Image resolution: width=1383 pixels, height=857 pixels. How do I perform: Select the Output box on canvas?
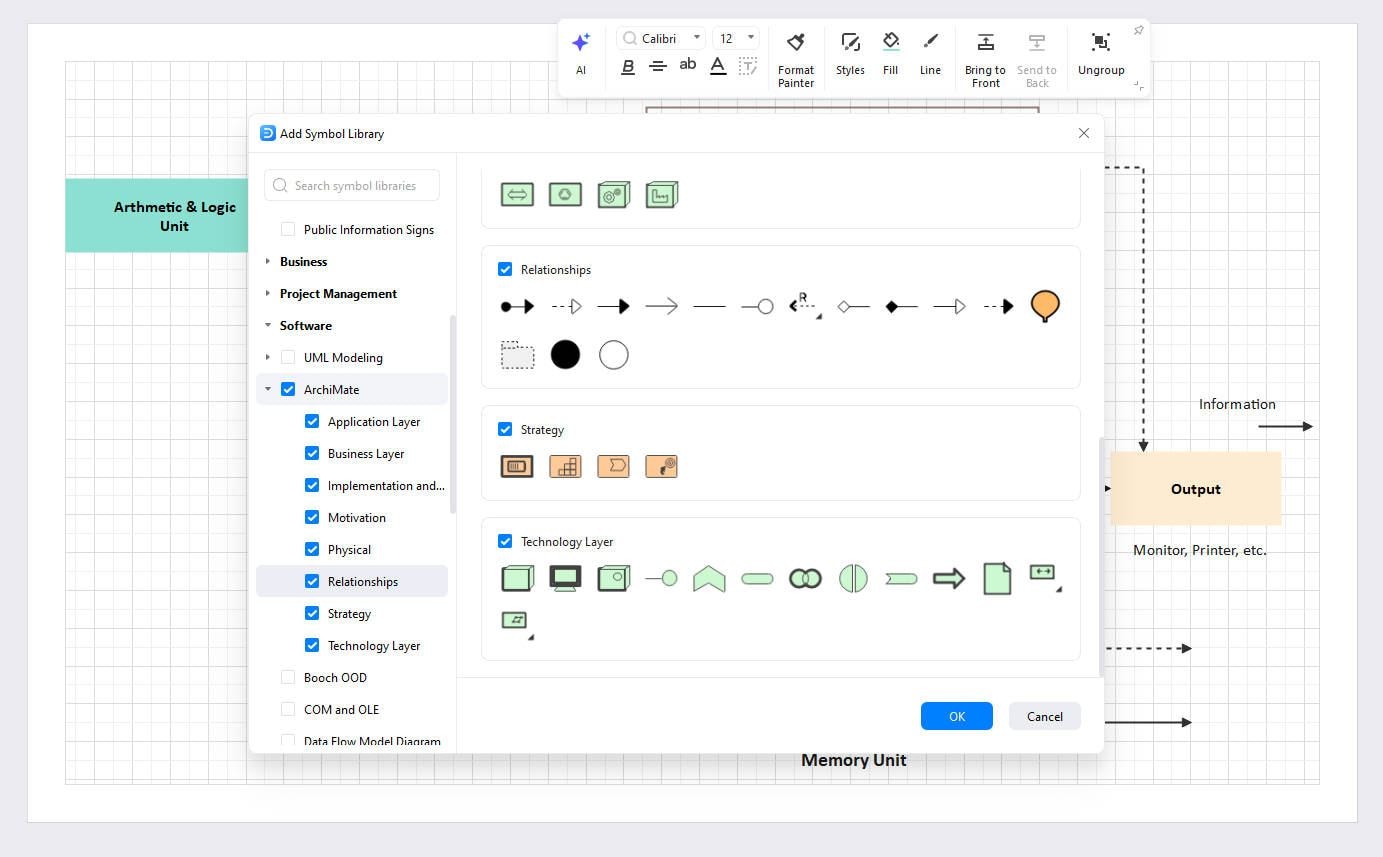[x=1196, y=489]
